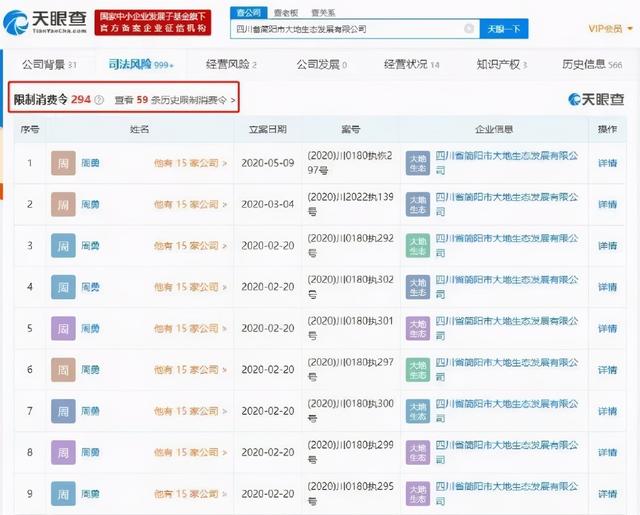The height and width of the screenshot is (515, 640).
Task: Open 详情 for case 川0180执297号 in row 6
Action: [x=607, y=370]
